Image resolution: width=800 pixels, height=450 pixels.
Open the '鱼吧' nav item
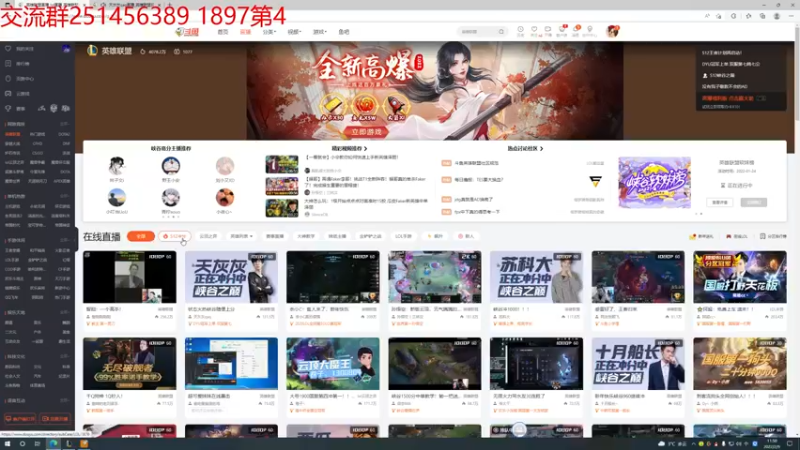coord(344,32)
